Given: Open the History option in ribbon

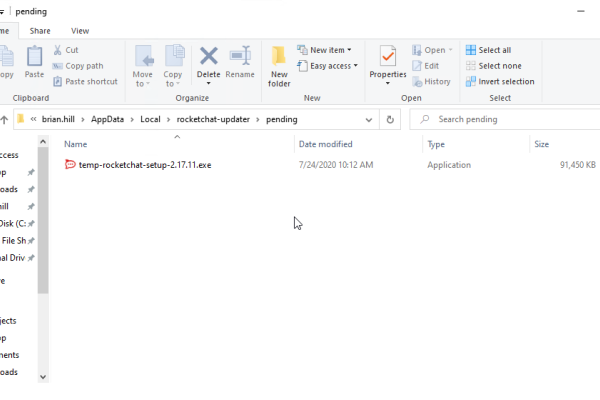Looking at the screenshot, I should point(431,82).
